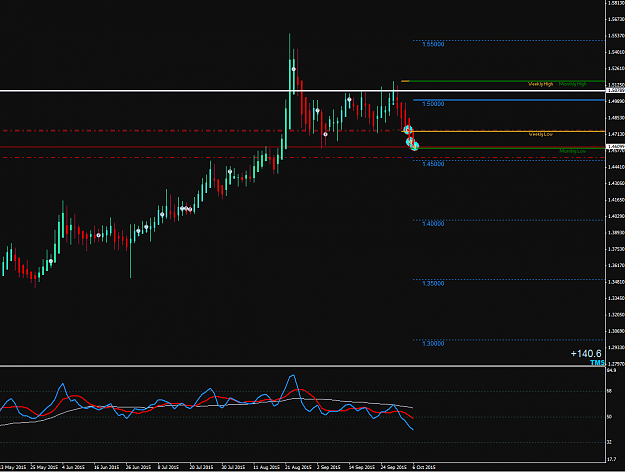Image resolution: width=625 pixels, height=472 pixels.
Task: Click the 11 Aug 2015 date label
Action: click(x=266, y=467)
